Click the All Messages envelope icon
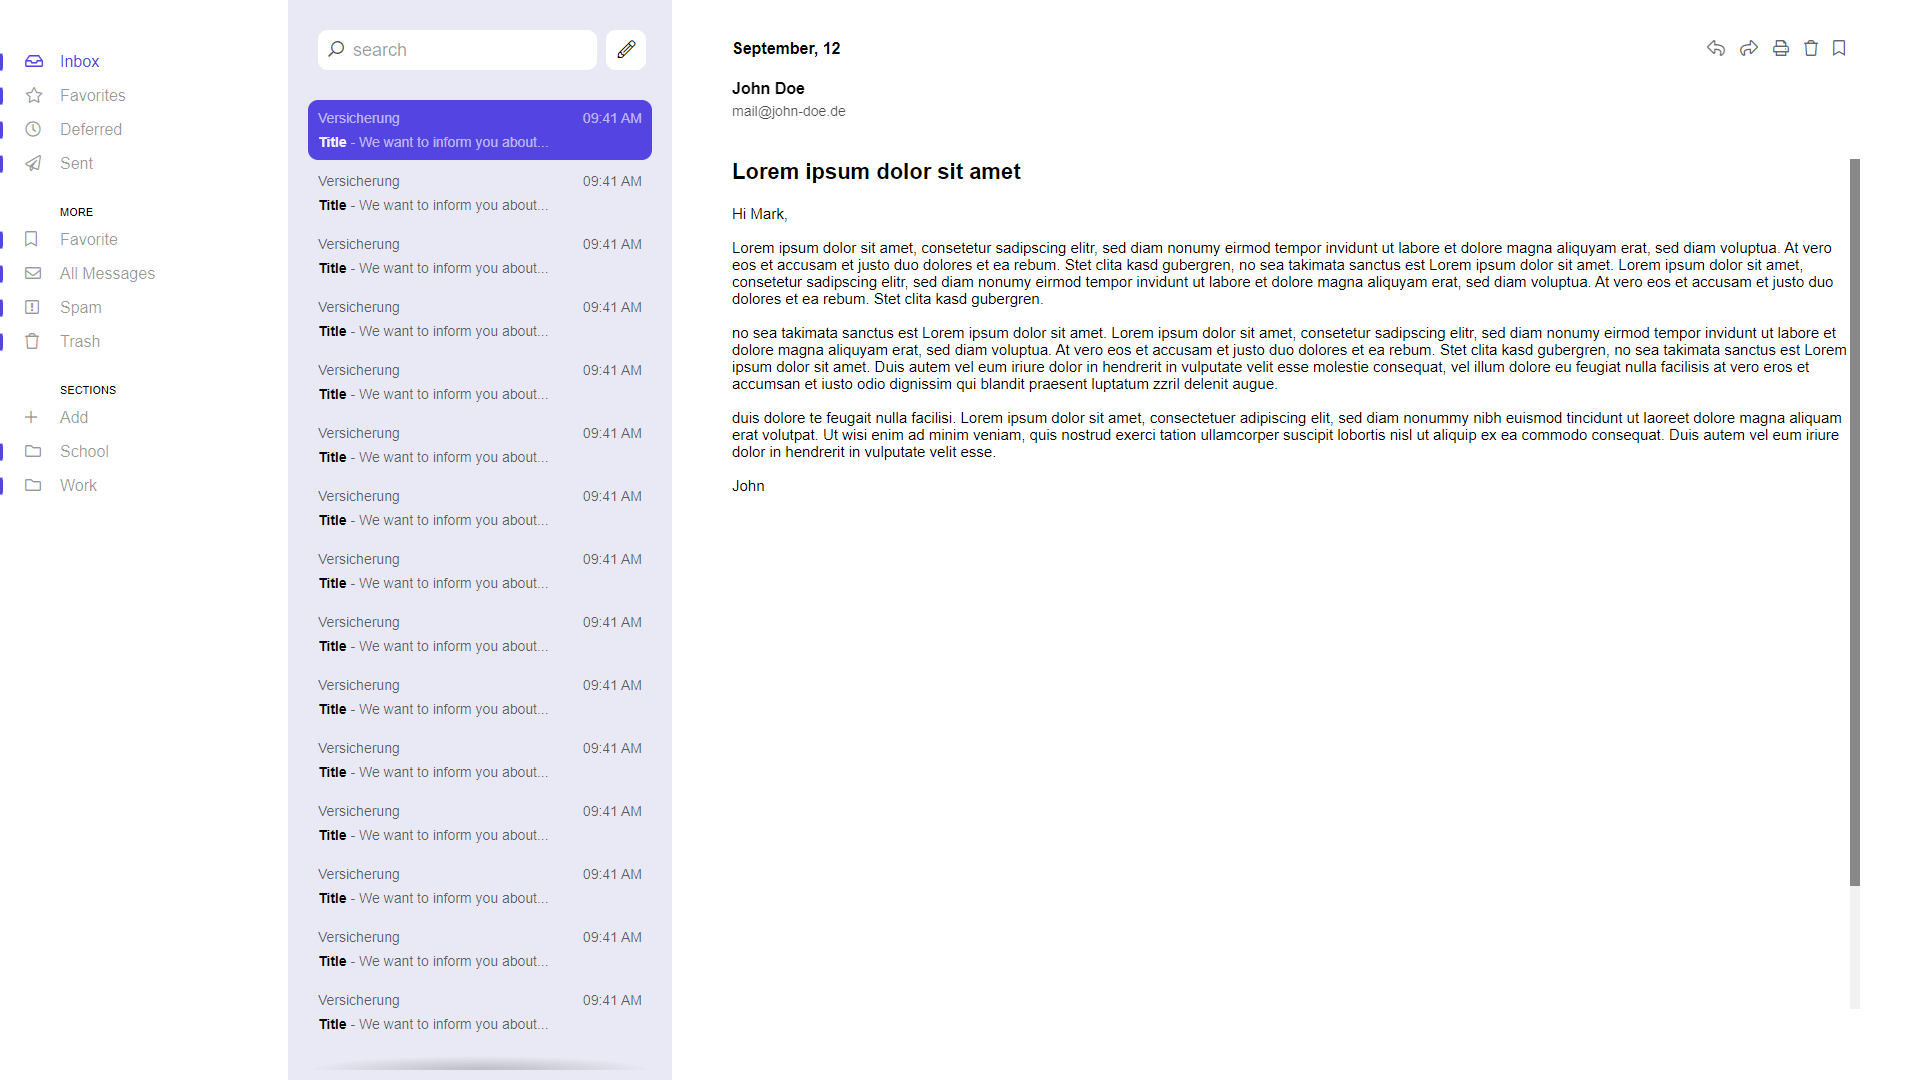Screen dimensions: 1920x1080 tap(33, 273)
